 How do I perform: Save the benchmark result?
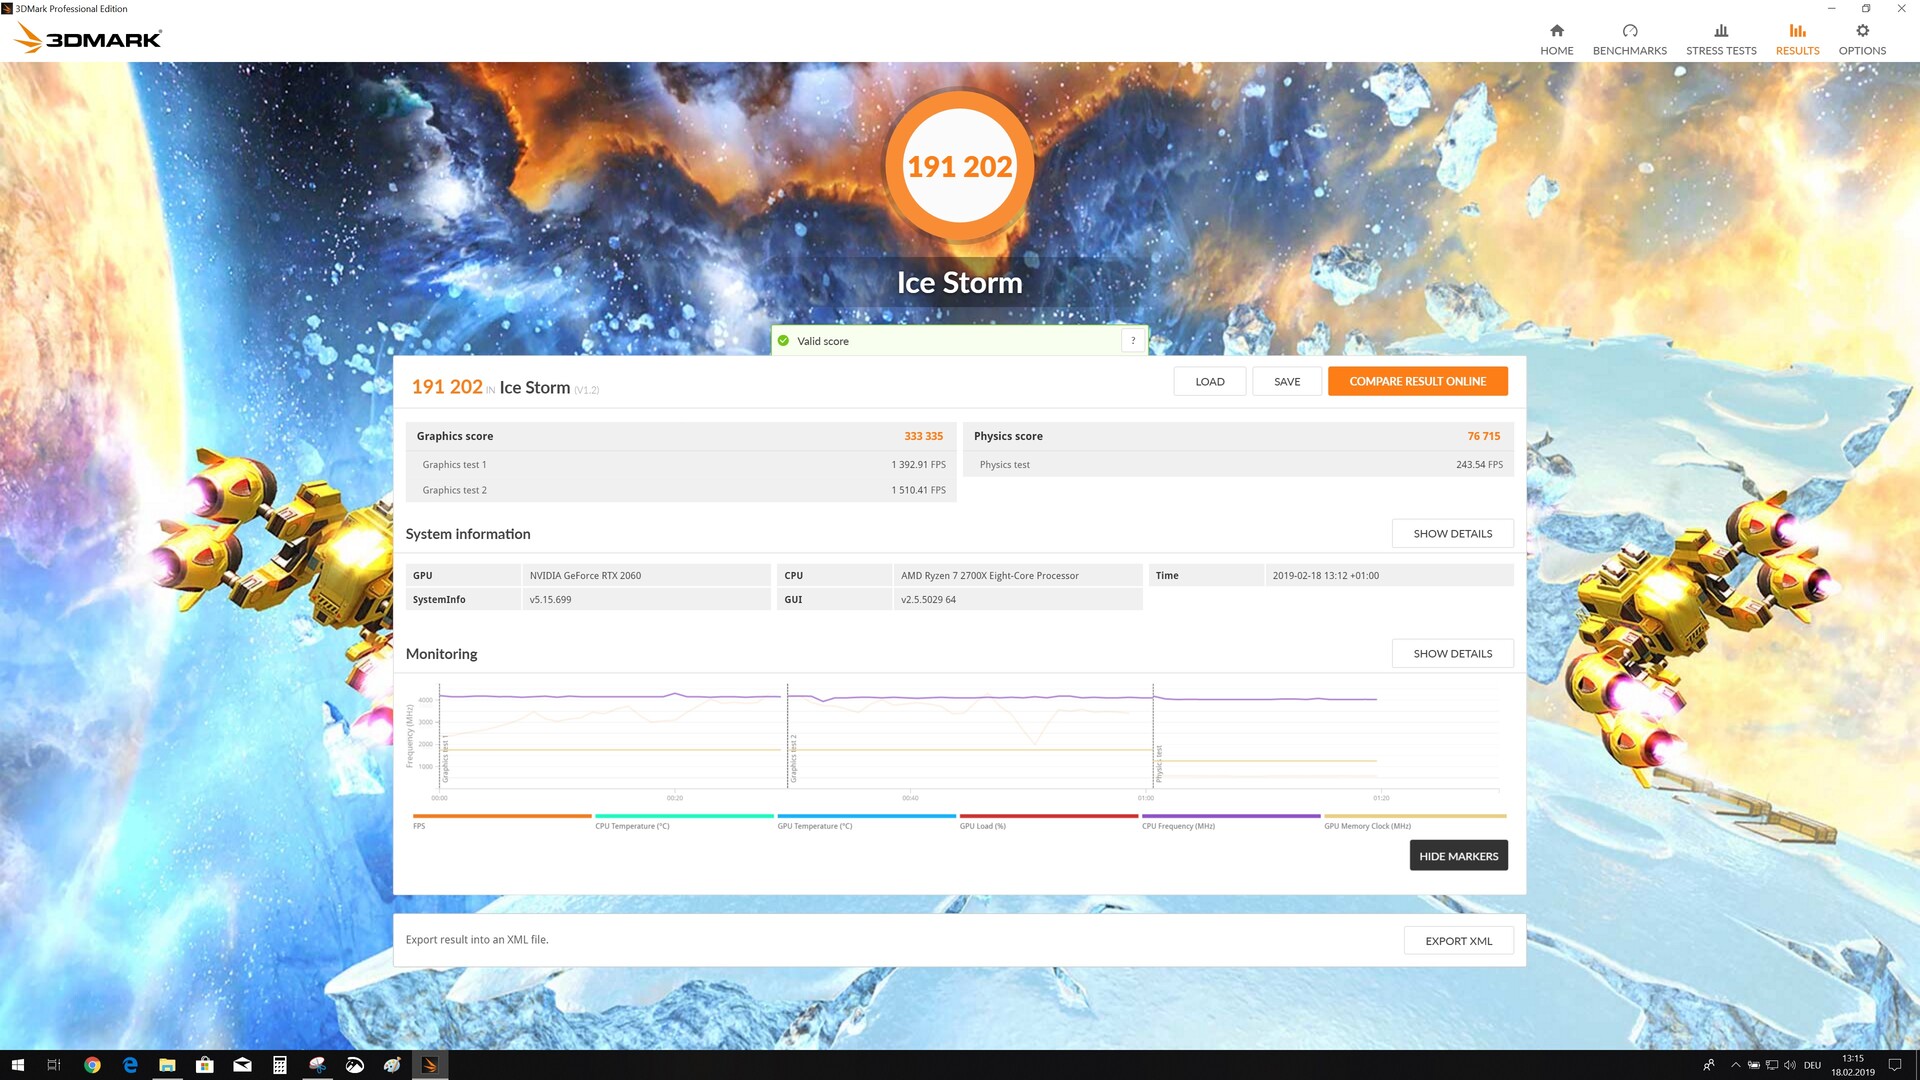(x=1287, y=382)
